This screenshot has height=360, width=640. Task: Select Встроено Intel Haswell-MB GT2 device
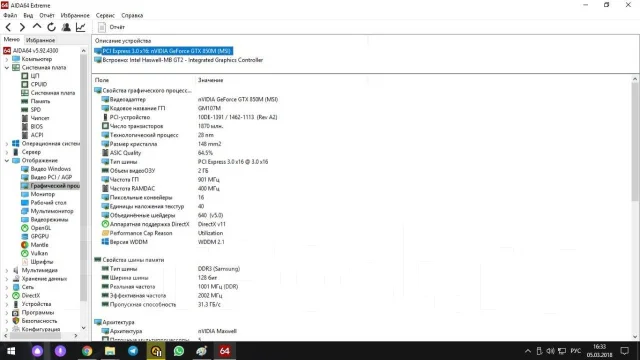pyautogui.click(x=179, y=60)
